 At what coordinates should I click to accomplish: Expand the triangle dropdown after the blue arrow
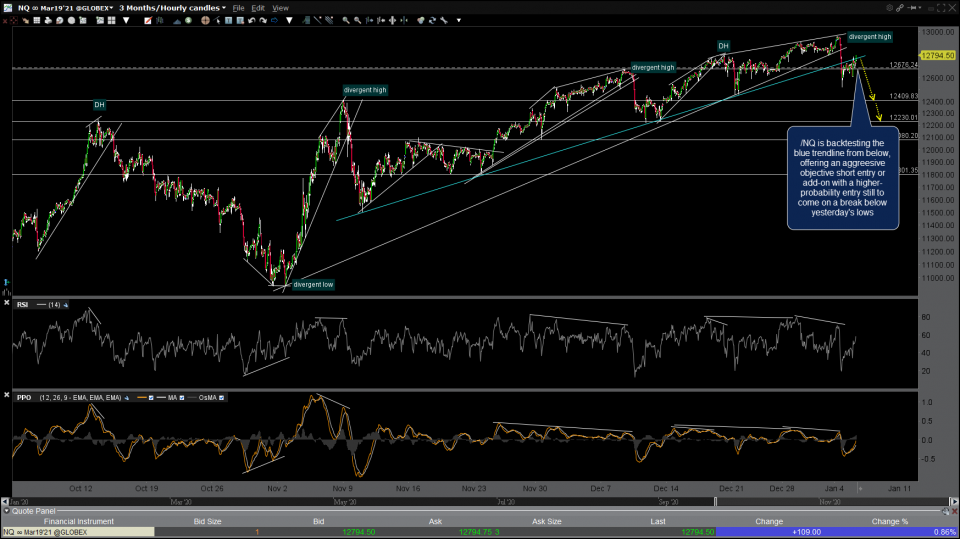point(289,20)
